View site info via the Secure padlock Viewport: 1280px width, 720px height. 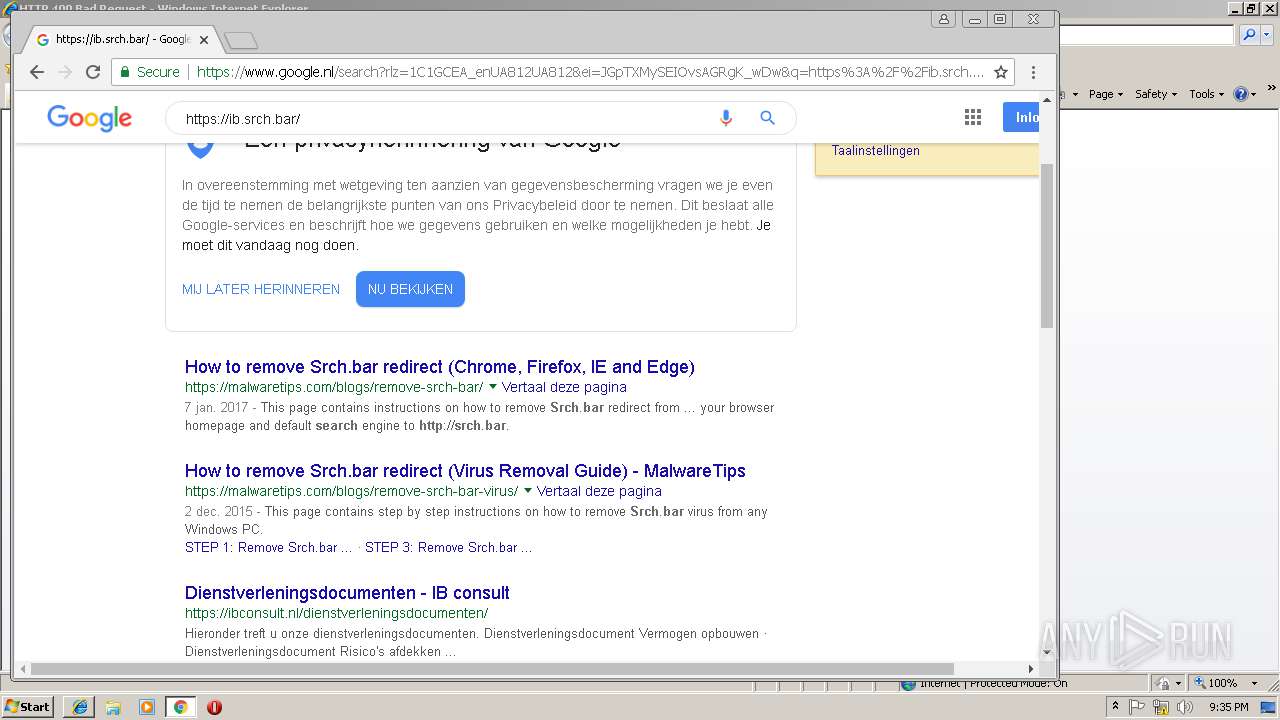coord(149,72)
